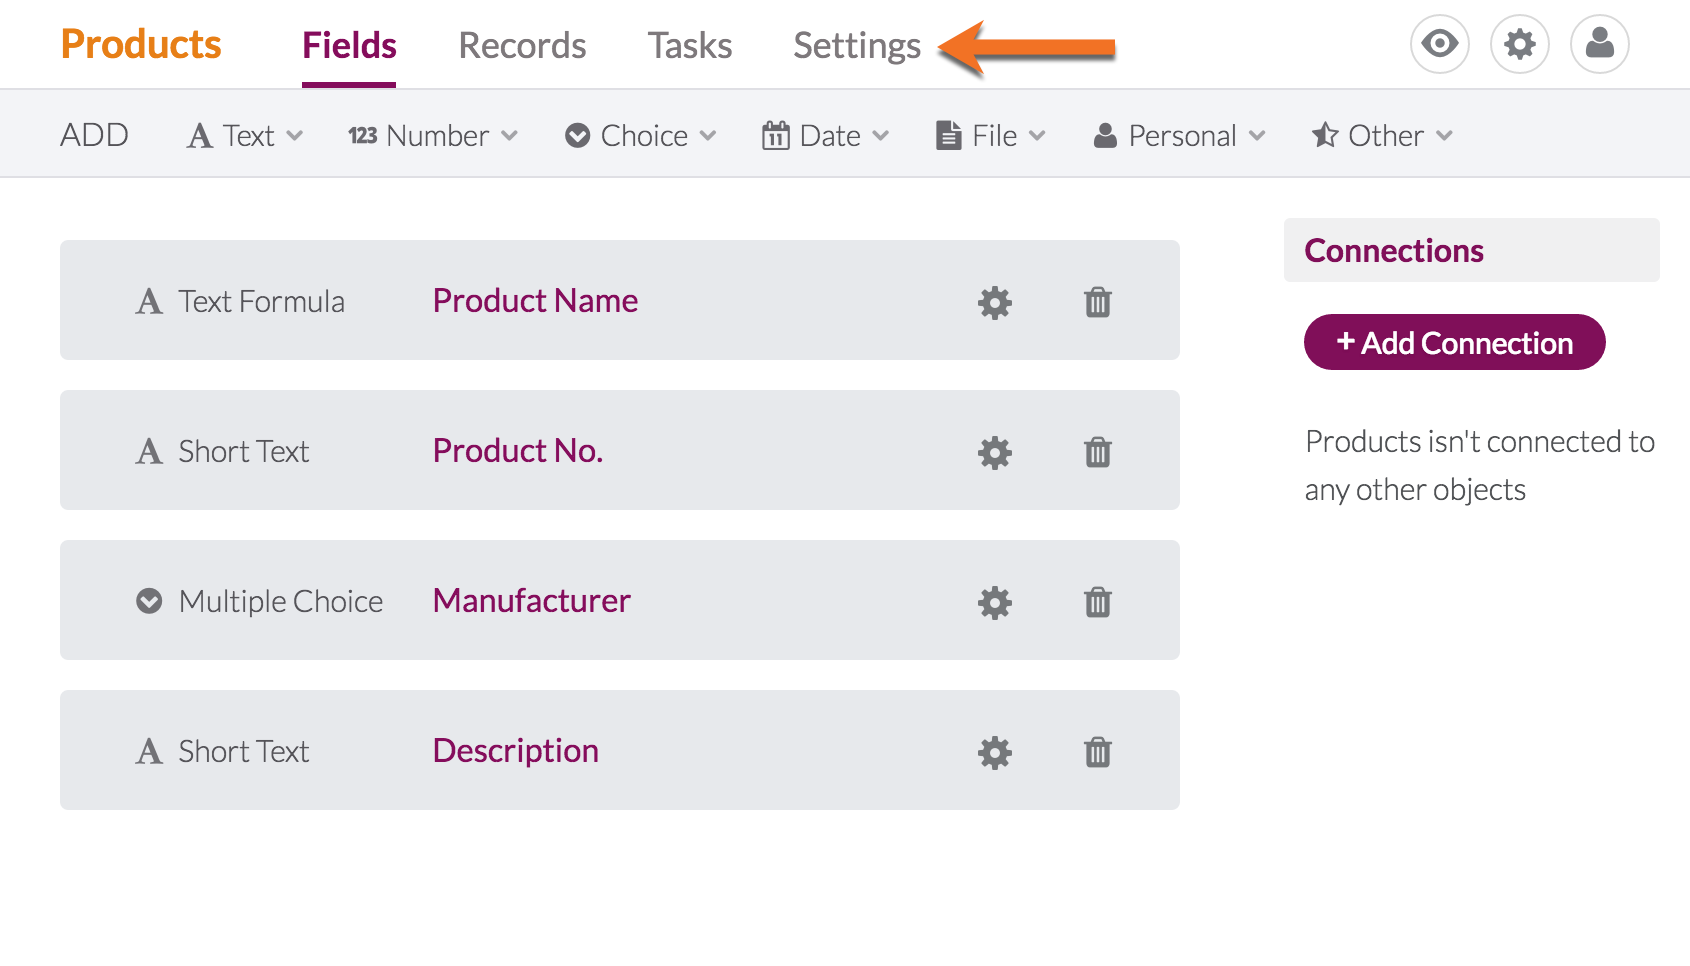Screen dimensions: 1690x966
Task: Expand the File field type dropdown
Action: tap(991, 135)
